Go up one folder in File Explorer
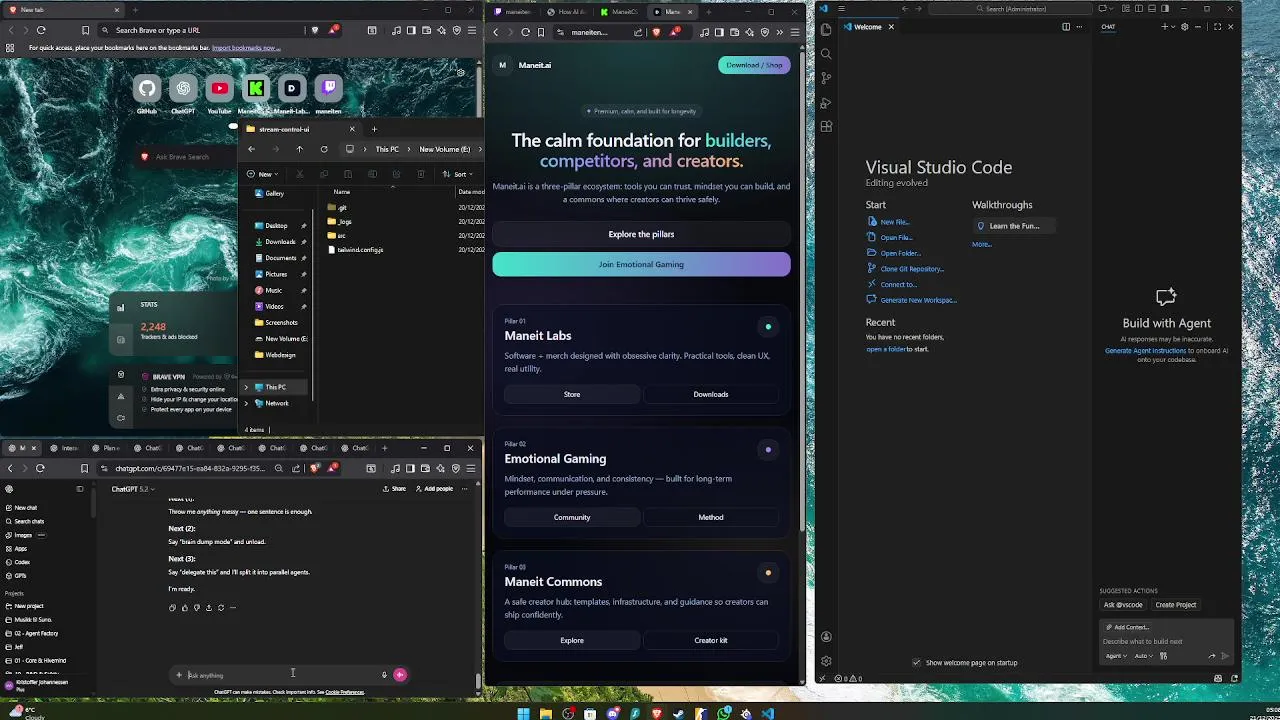 pyautogui.click(x=299, y=149)
